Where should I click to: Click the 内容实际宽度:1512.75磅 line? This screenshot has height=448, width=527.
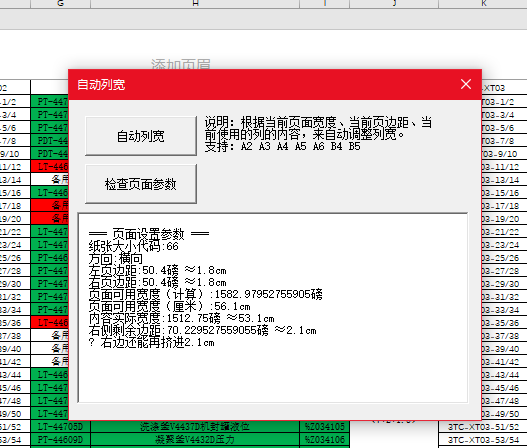pos(181,318)
